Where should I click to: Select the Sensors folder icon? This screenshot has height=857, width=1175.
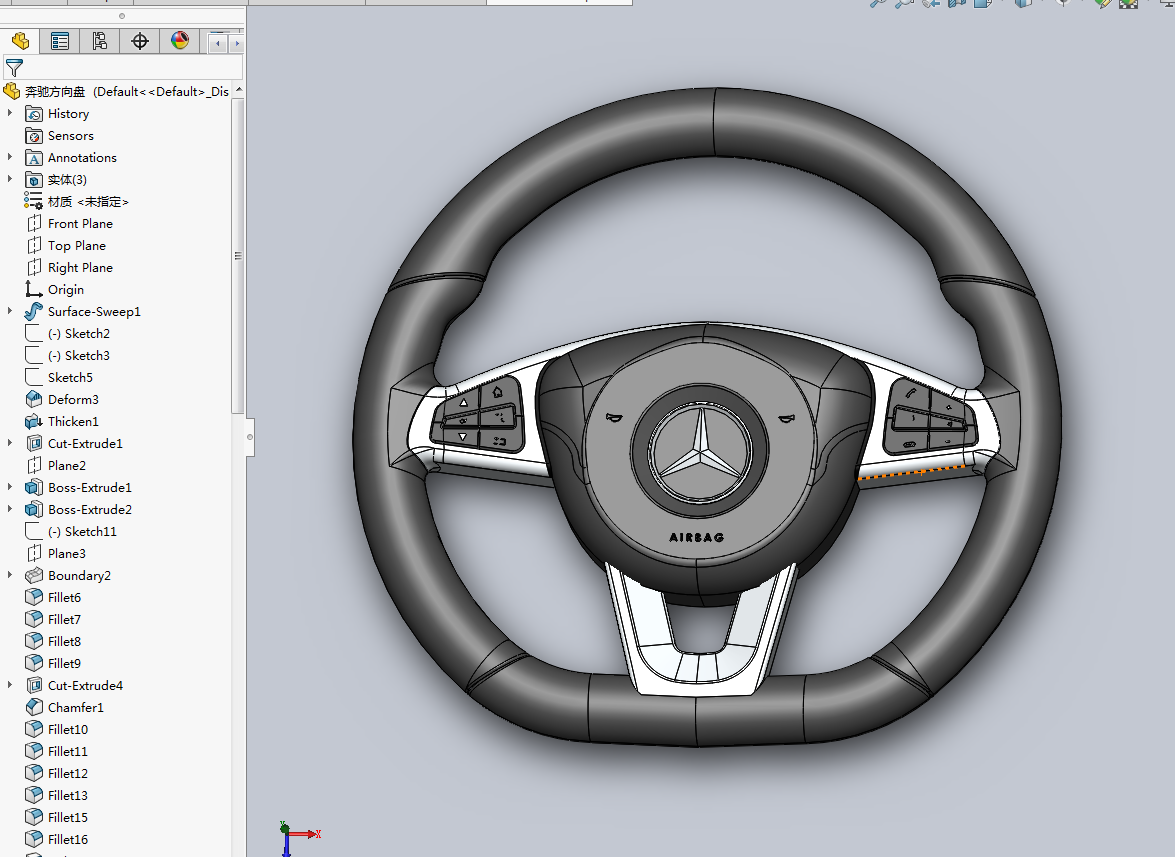[x=34, y=136]
